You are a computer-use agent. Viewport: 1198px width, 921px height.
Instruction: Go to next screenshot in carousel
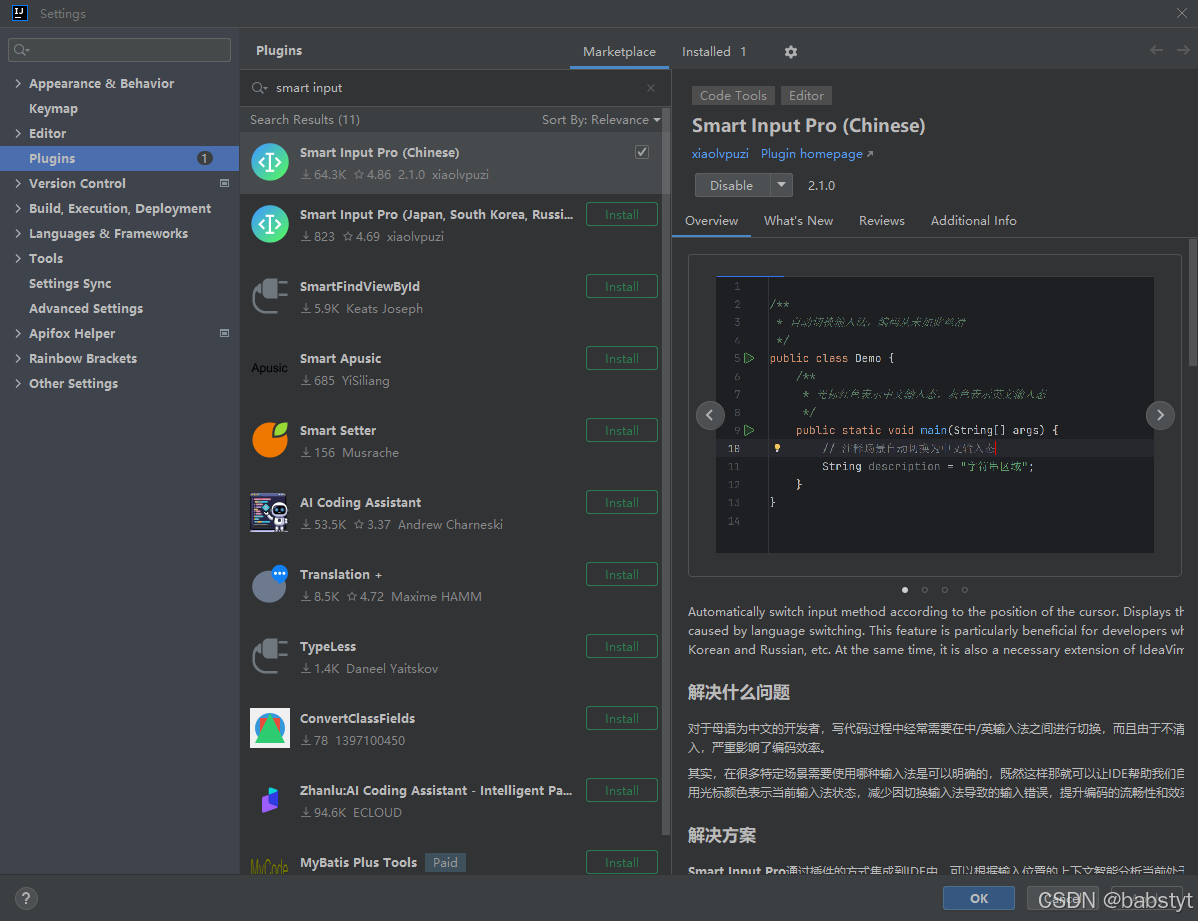[x=1160, y=415]
